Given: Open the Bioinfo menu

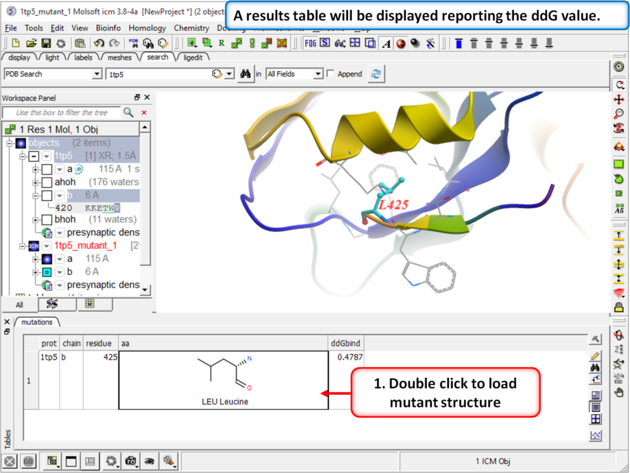Looking at the screenshot, I should pyautogui.click(x=109, y=28).
